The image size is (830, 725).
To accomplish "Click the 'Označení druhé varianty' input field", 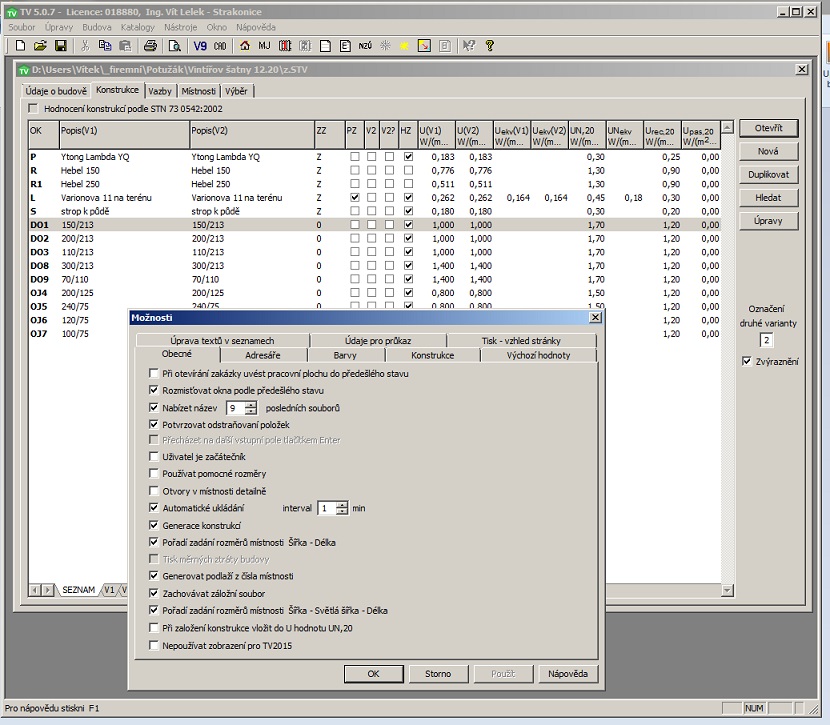I will [767, 341].
